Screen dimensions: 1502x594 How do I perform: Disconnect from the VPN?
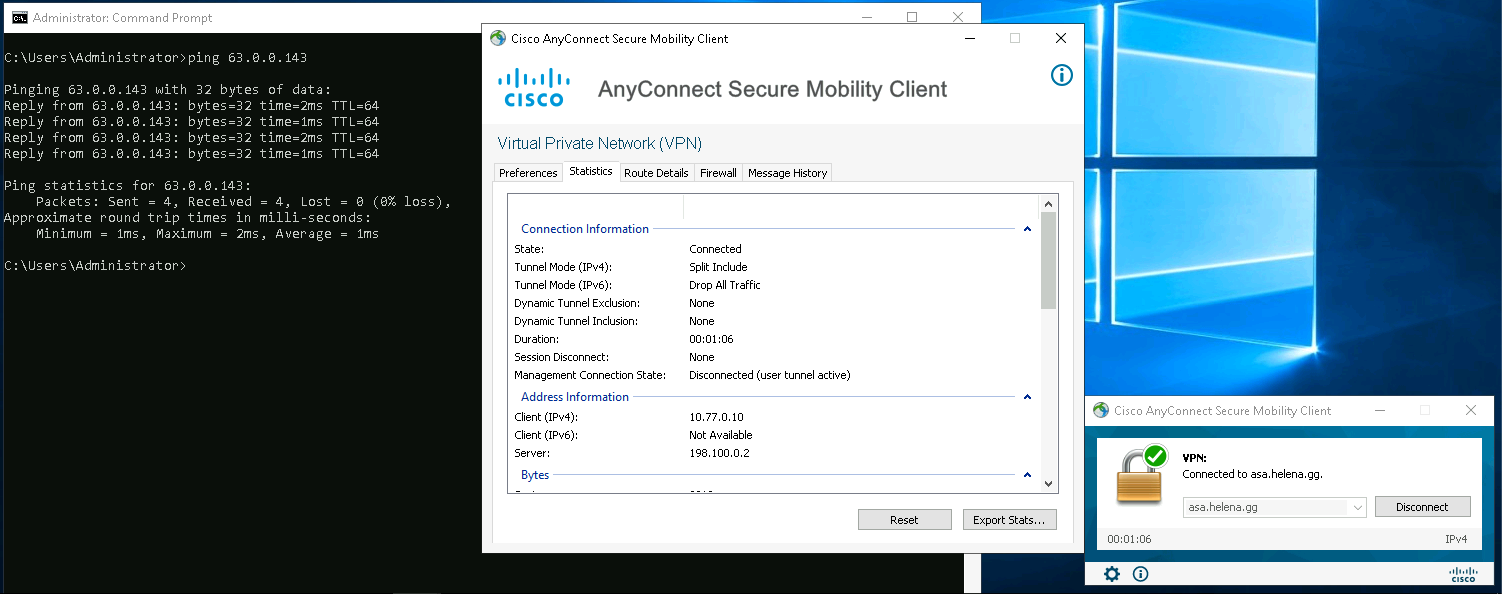click(x=1422, y=507)
